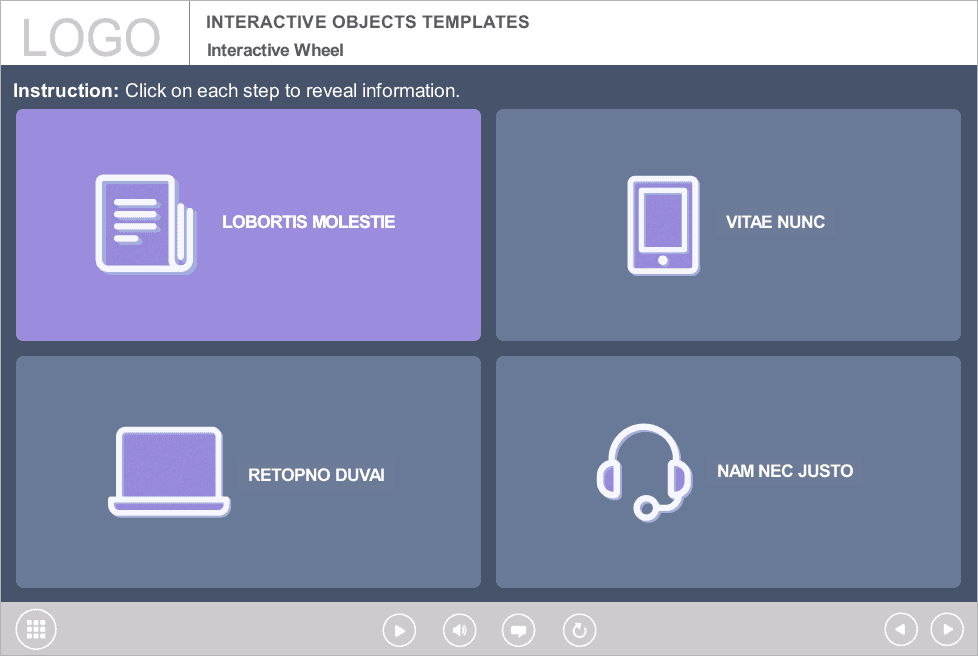Image resolution: width=978 pixels, height=656 pixels.
Task: Replay the slide with circular arrow
Action: coord(579,630)
